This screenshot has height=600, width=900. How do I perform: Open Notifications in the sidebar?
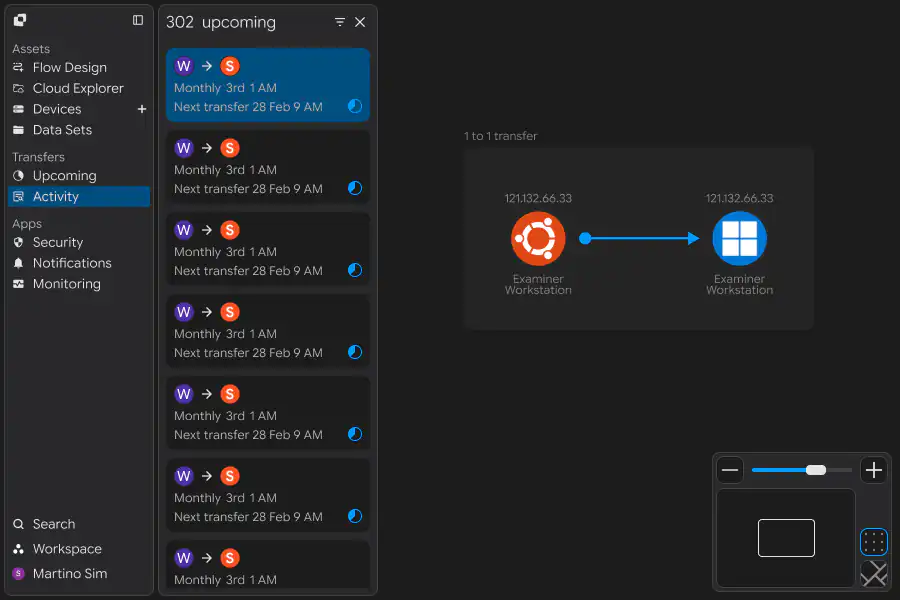tap(79, 263)
